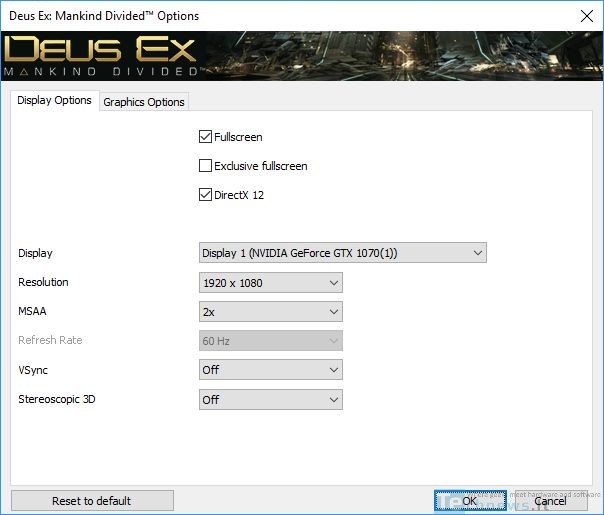Screen dimensions: 604x515
Task: Click the Reset to default button
Action: pos(92,501)
